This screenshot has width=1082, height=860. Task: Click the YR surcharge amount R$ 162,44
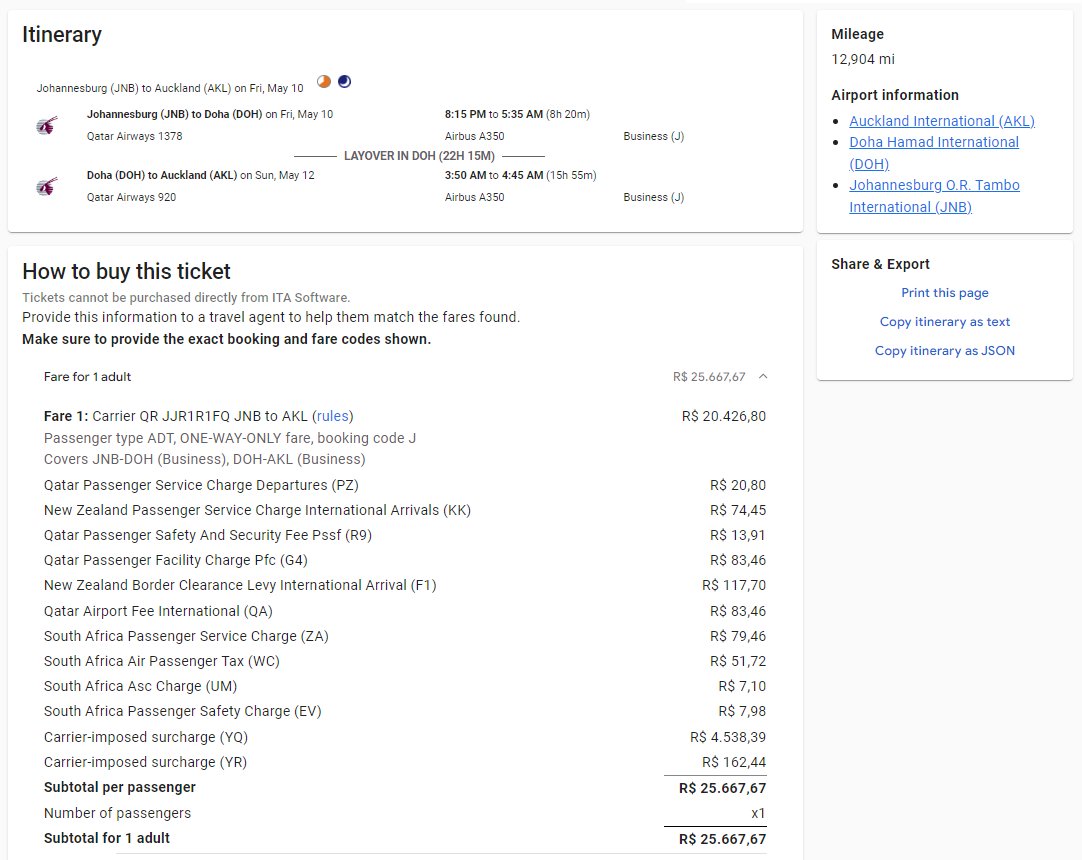click(x=734, y=762)
